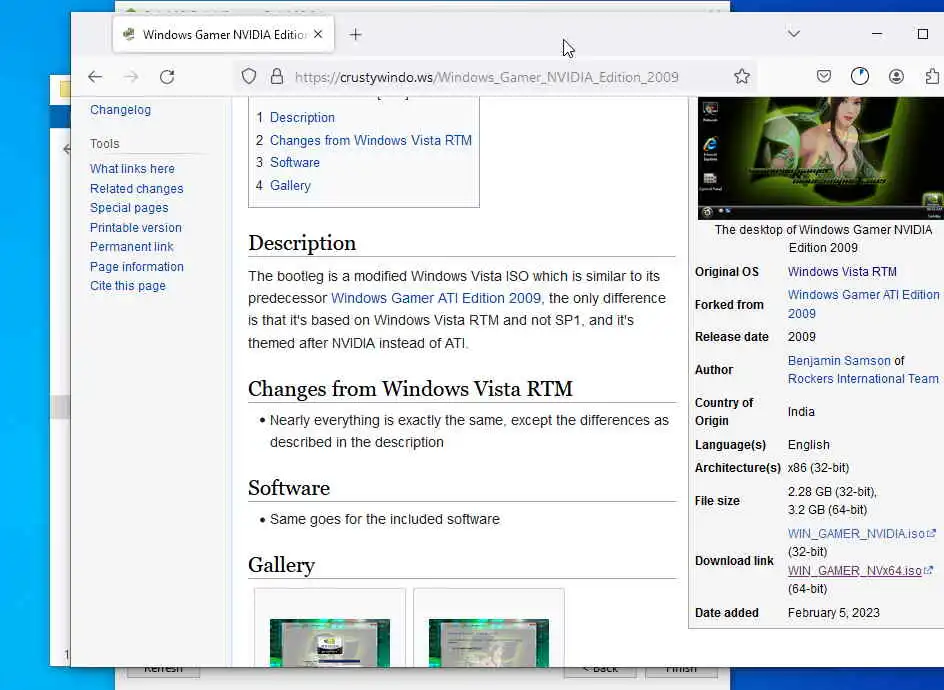Open a new tab with the plus button
Image resolution: width=944 pixels, height=690 pixels.
[355, 35]
